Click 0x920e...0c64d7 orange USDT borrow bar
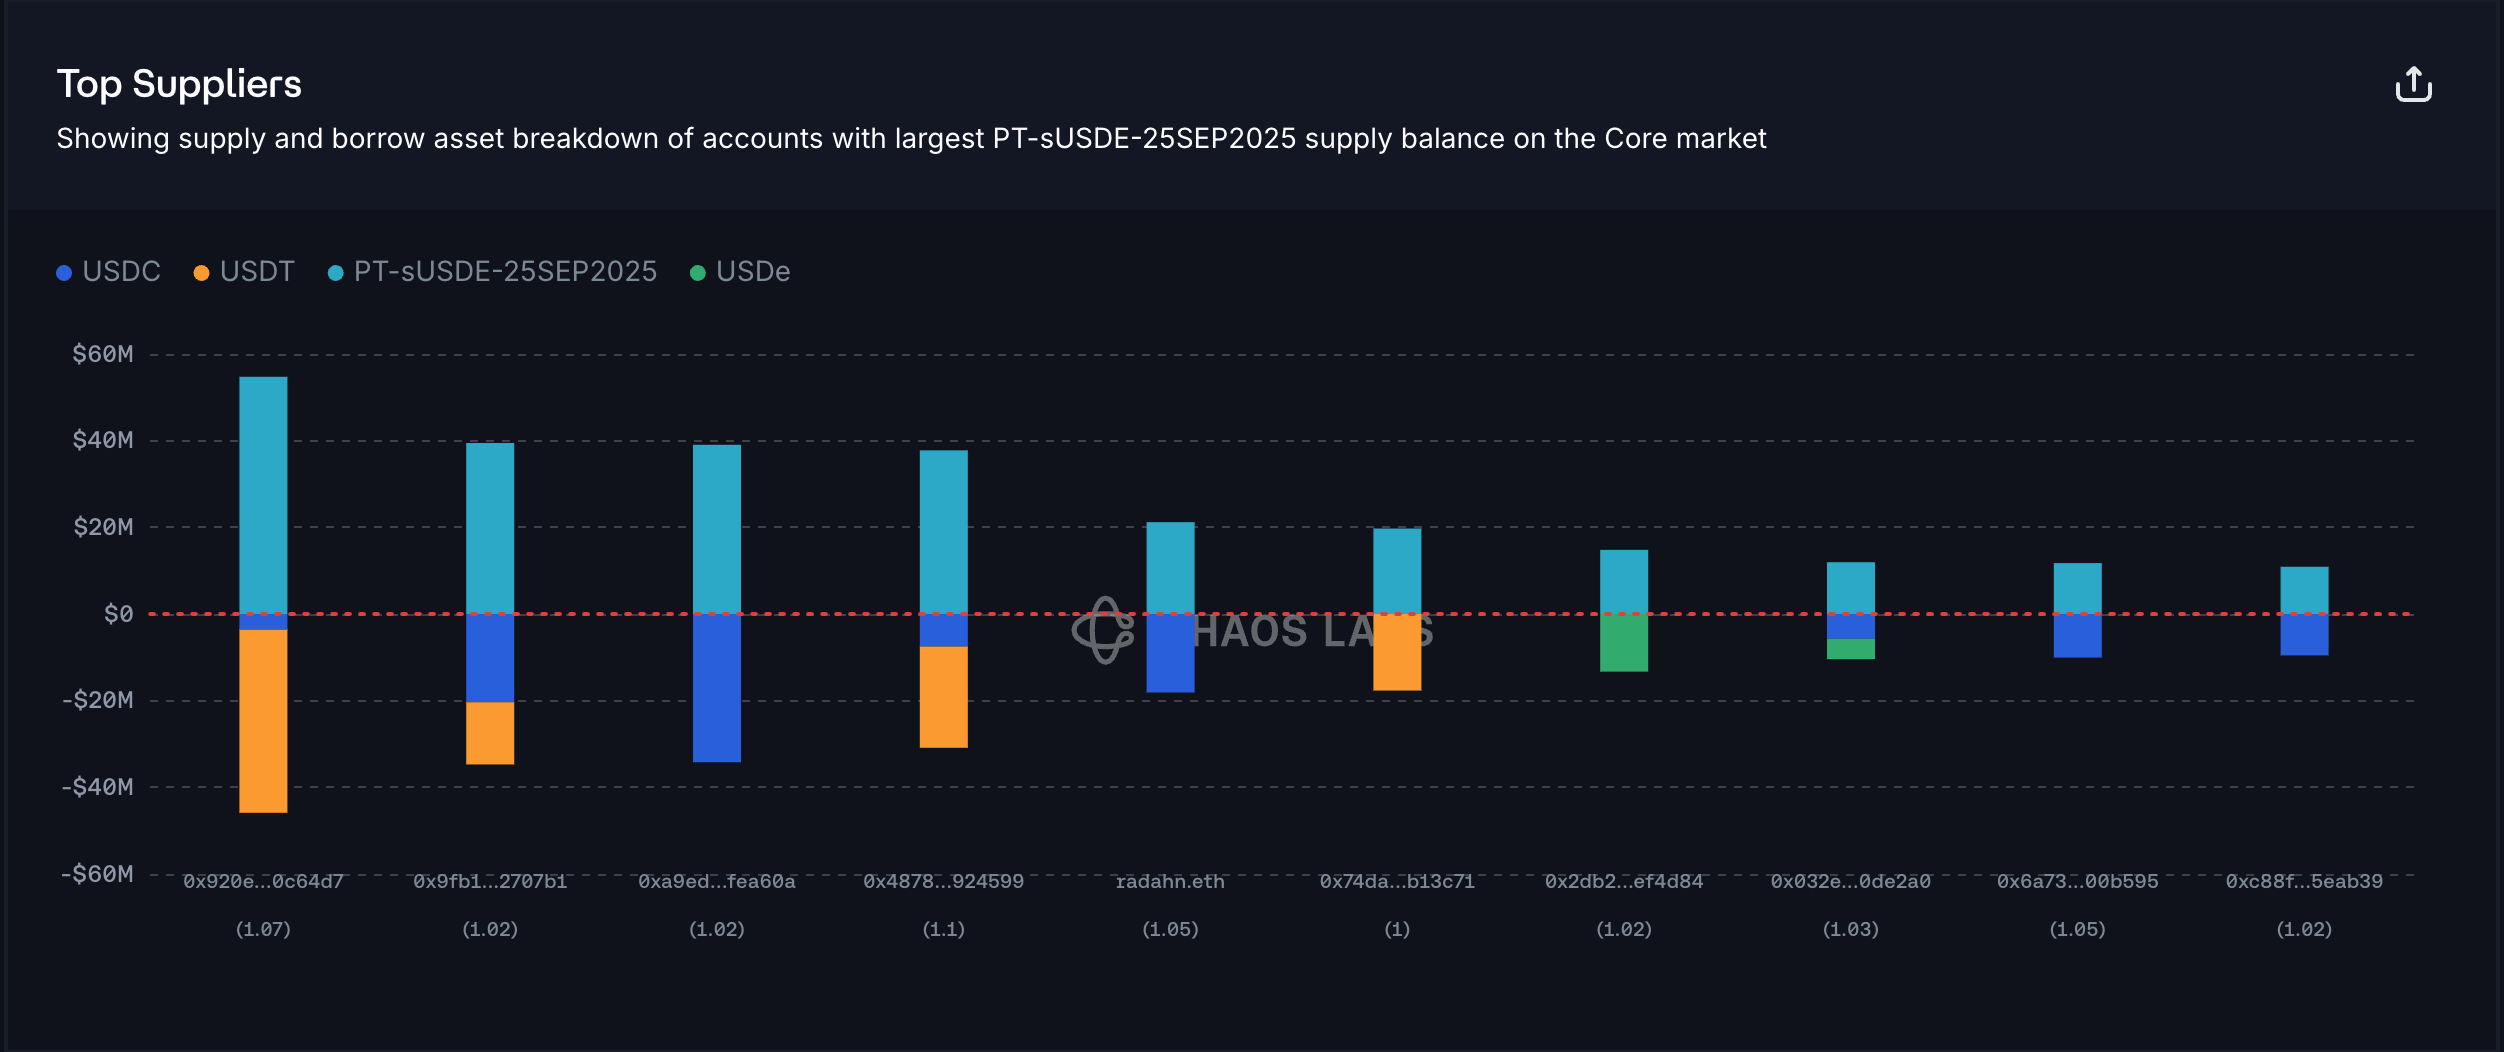Image resolution: width=2504 pixels, height=1052 pixels. pos(263,720)
